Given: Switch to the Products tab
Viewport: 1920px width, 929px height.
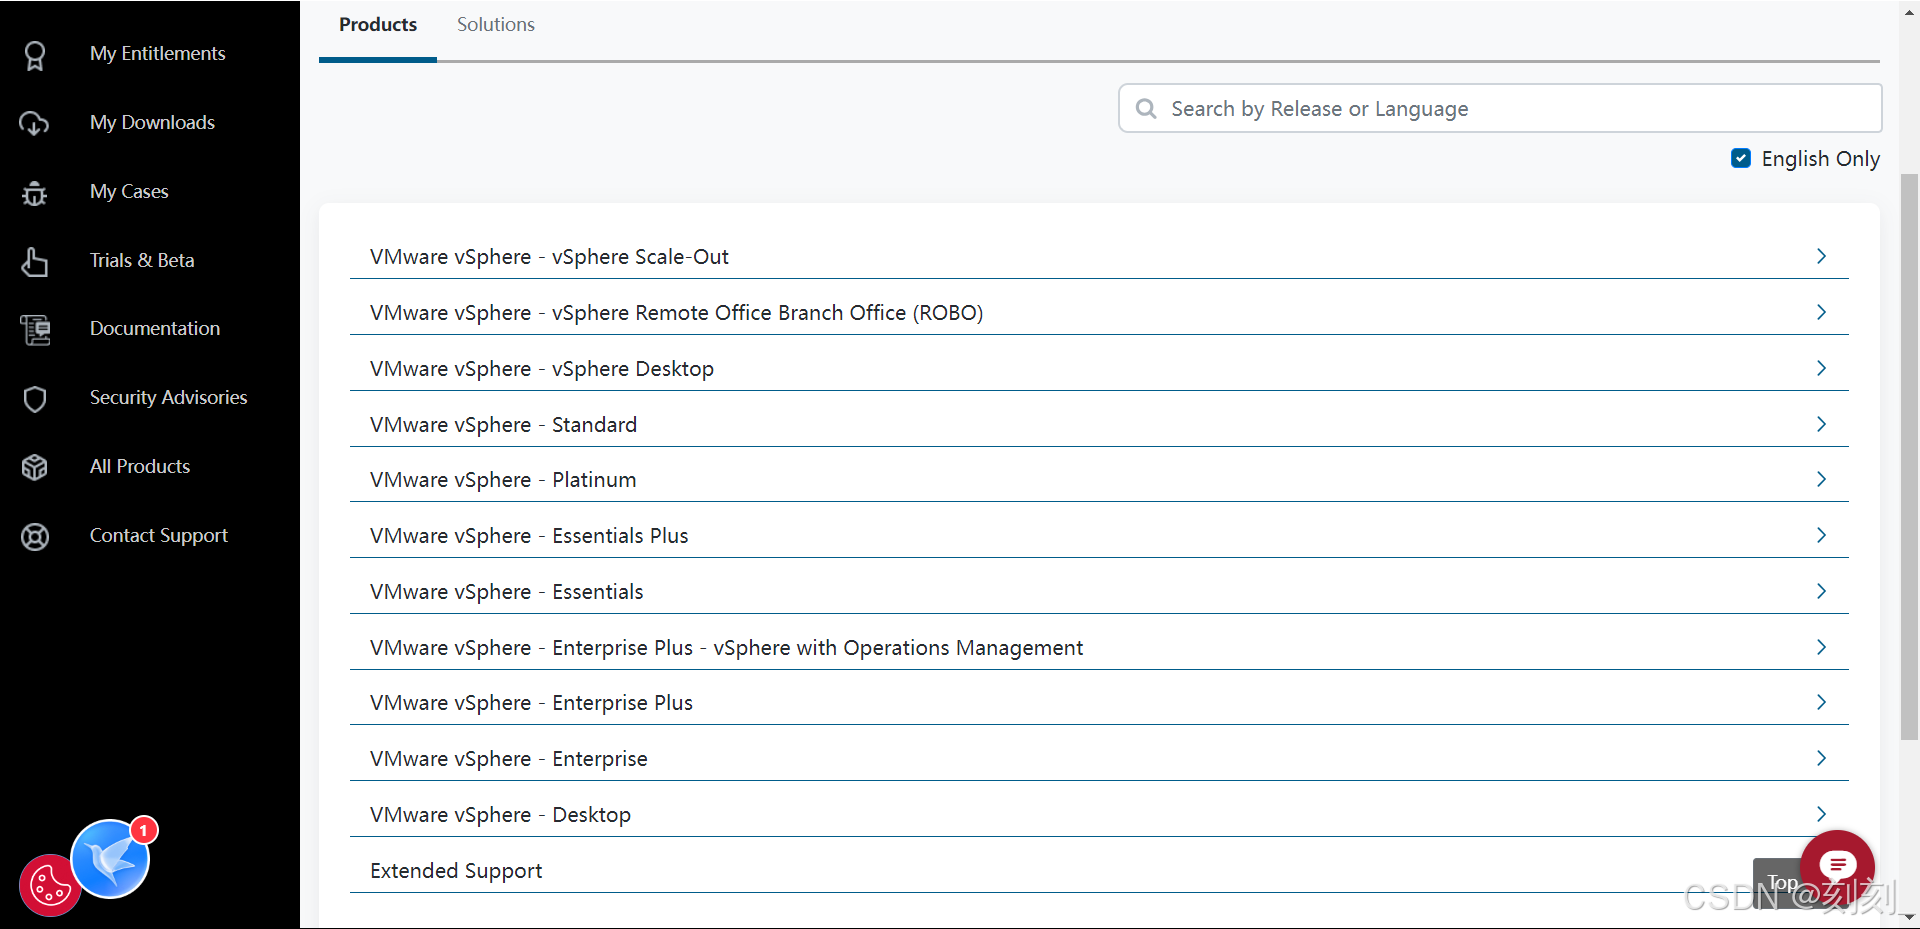Looking at the screenshot, I should click(378, 25).
